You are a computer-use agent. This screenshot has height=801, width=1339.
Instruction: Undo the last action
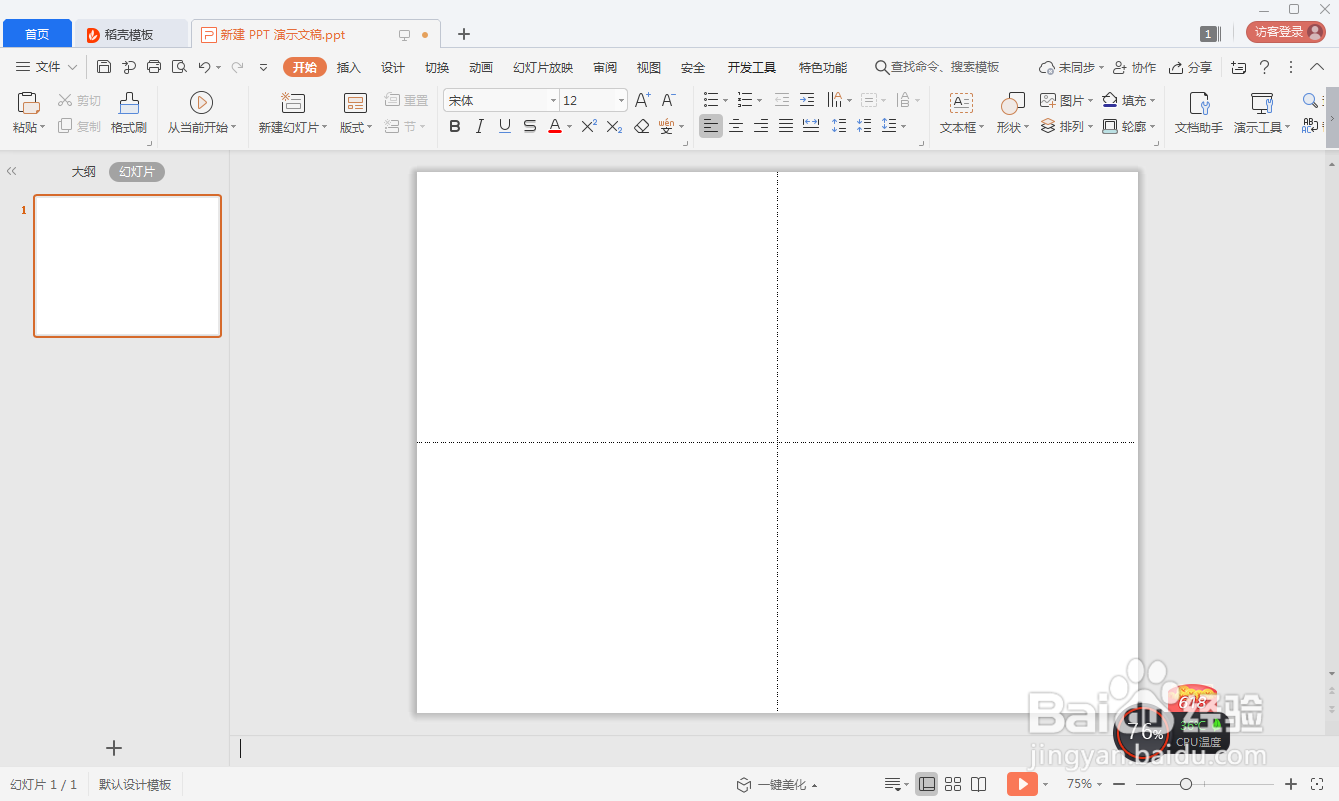point(204,67)
